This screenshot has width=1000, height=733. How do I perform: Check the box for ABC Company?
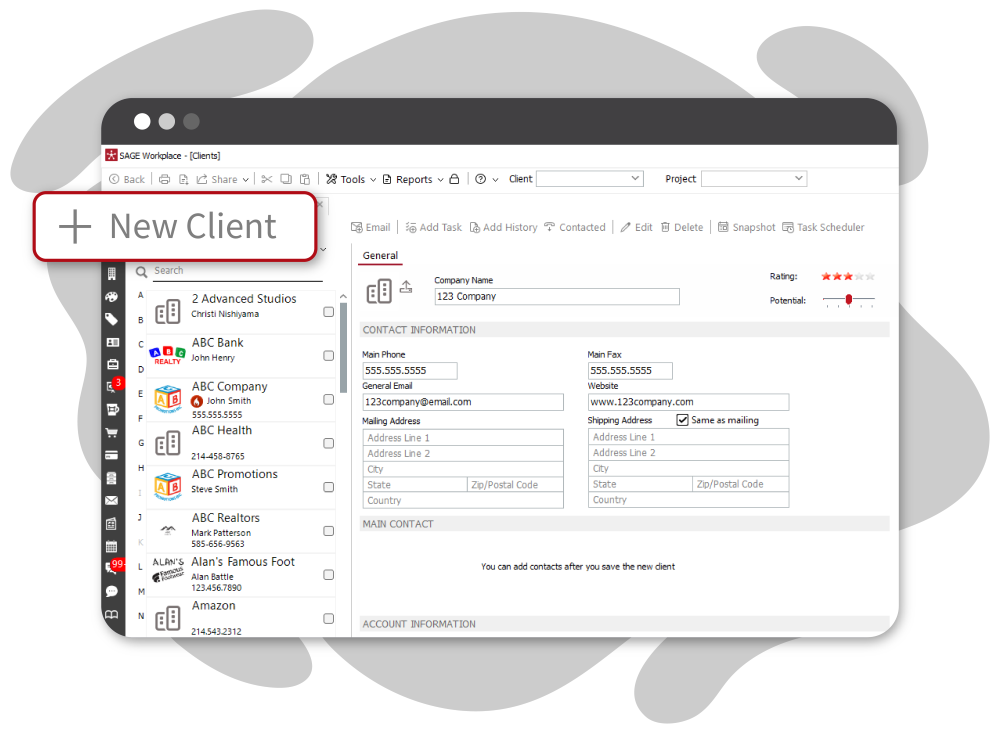328,399
